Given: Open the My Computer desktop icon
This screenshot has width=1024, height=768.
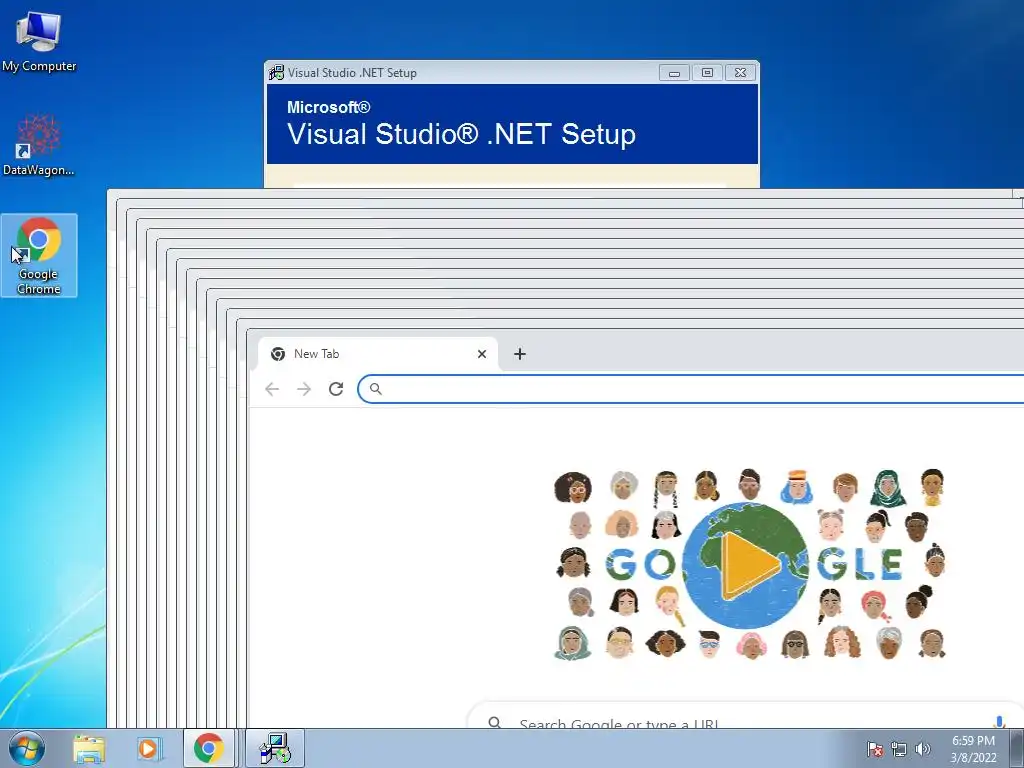Looking at the screenshot, I should [x=39, y=40].
